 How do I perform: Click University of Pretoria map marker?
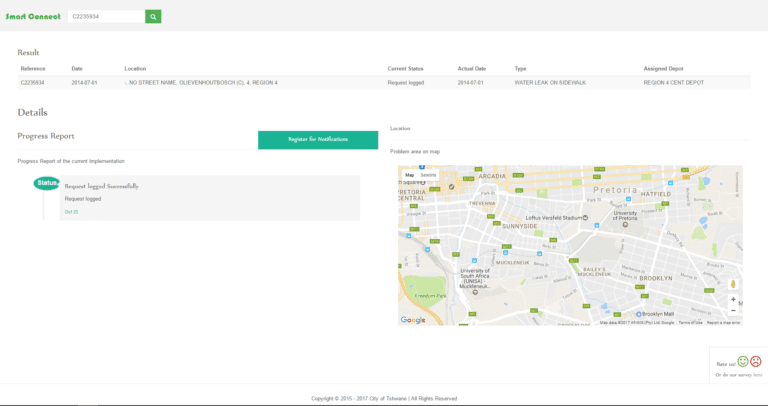[x=625, y=224]
